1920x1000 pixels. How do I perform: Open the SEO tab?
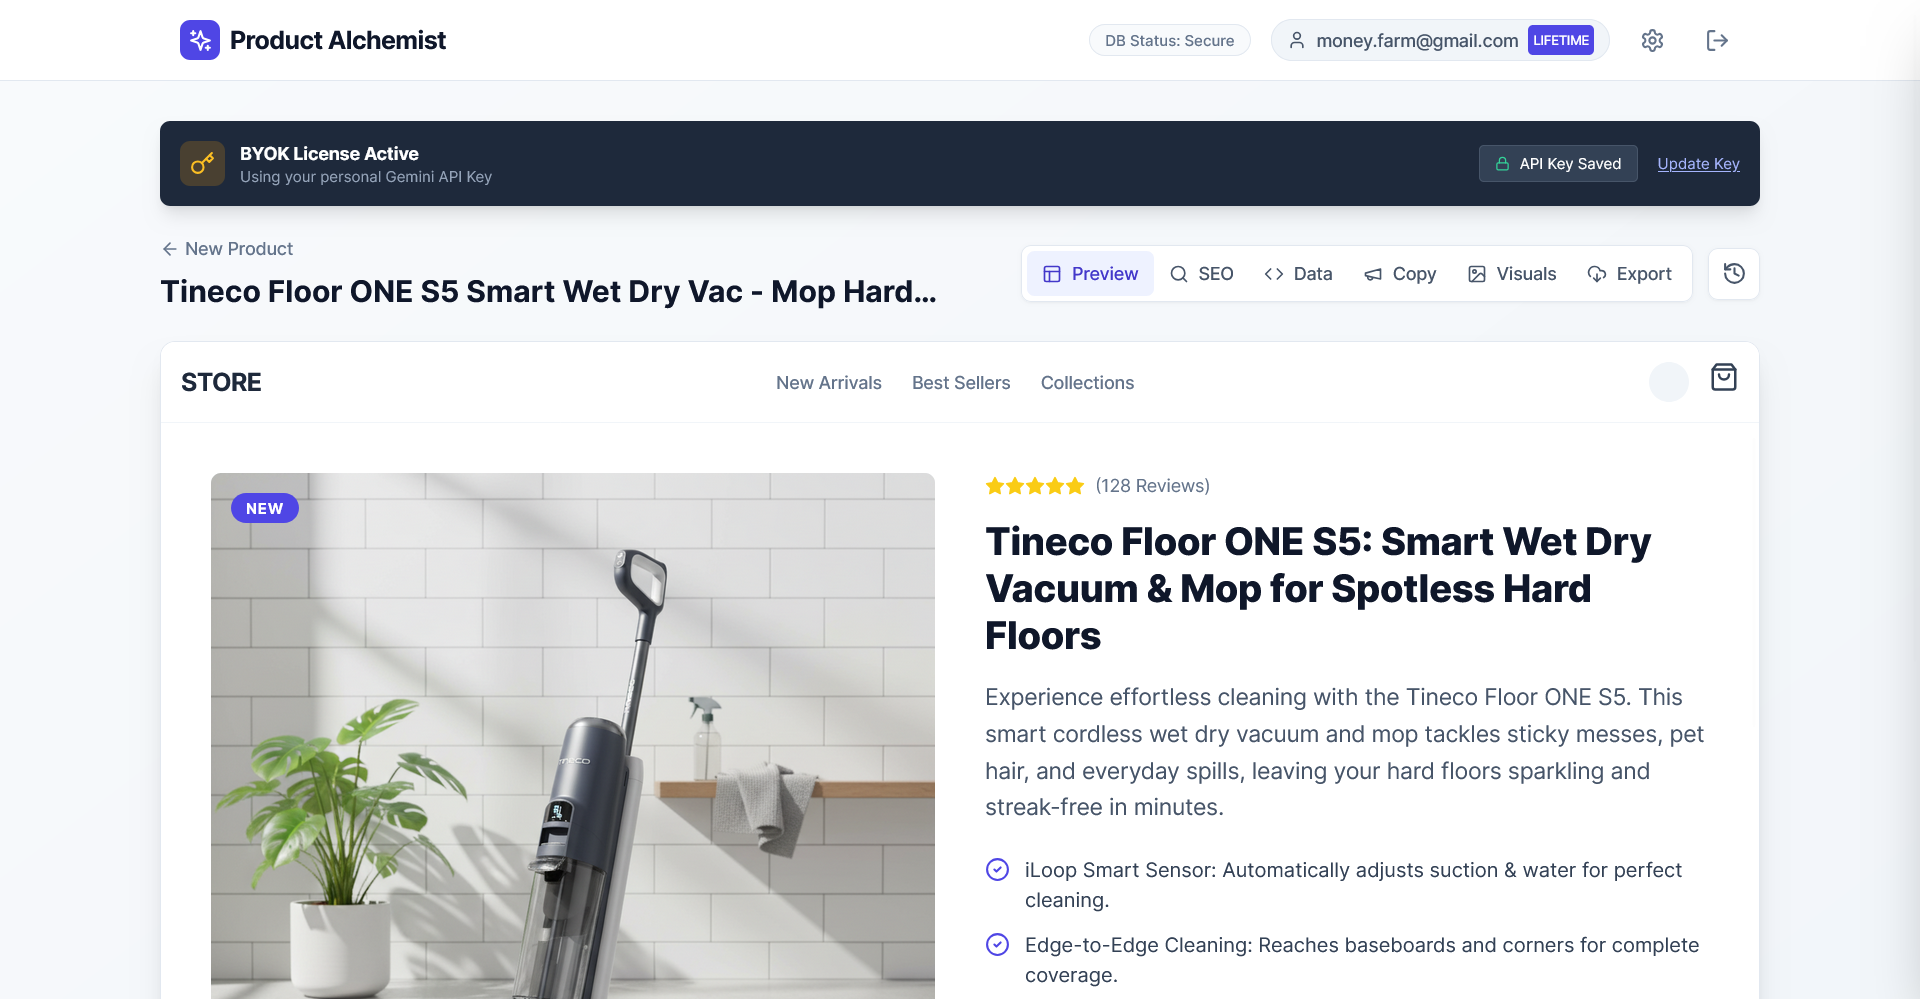[x=1201, y=274]
